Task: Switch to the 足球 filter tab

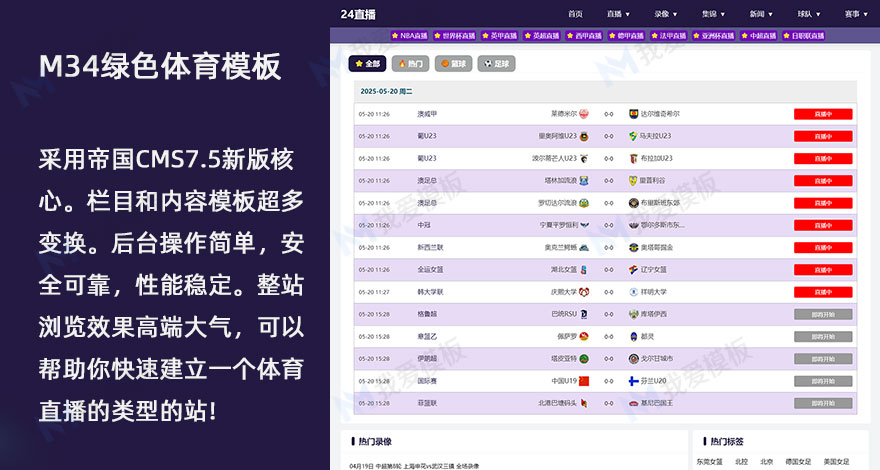Action: click(496, 63)
